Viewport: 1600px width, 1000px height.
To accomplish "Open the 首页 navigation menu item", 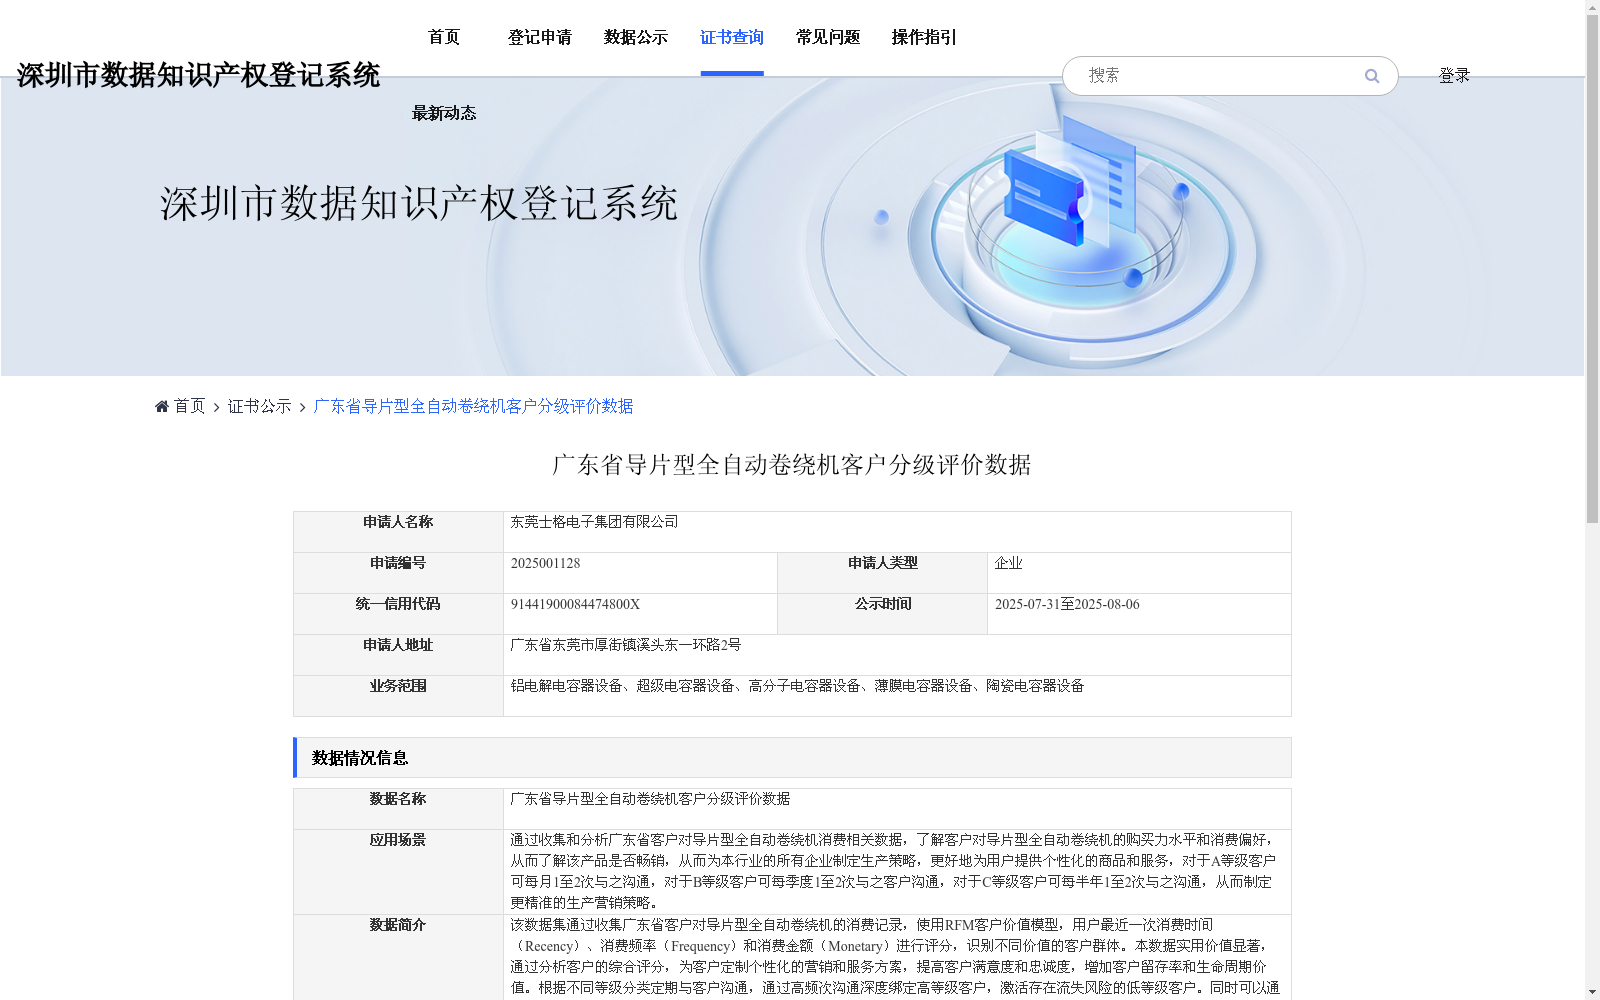I will [x=444, y=37].
